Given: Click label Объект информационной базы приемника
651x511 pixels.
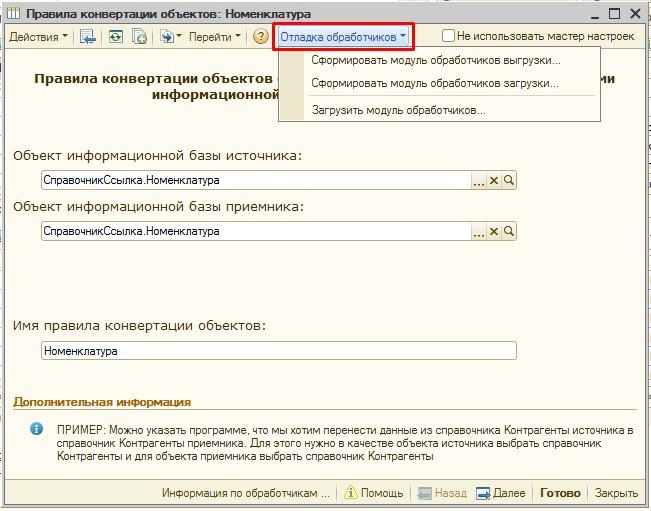Looking at the screenshot, I should [158, 207].
